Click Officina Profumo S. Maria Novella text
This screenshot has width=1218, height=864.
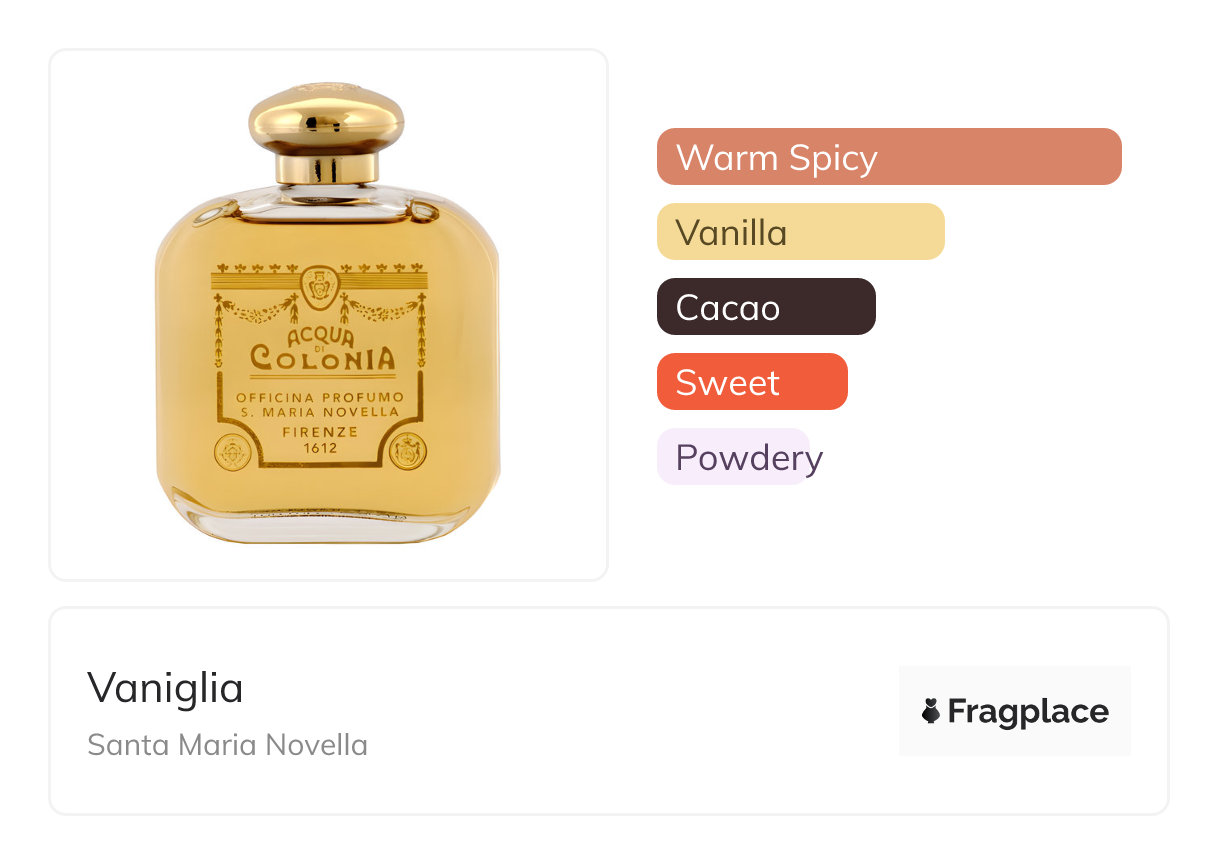pos(321,405)
